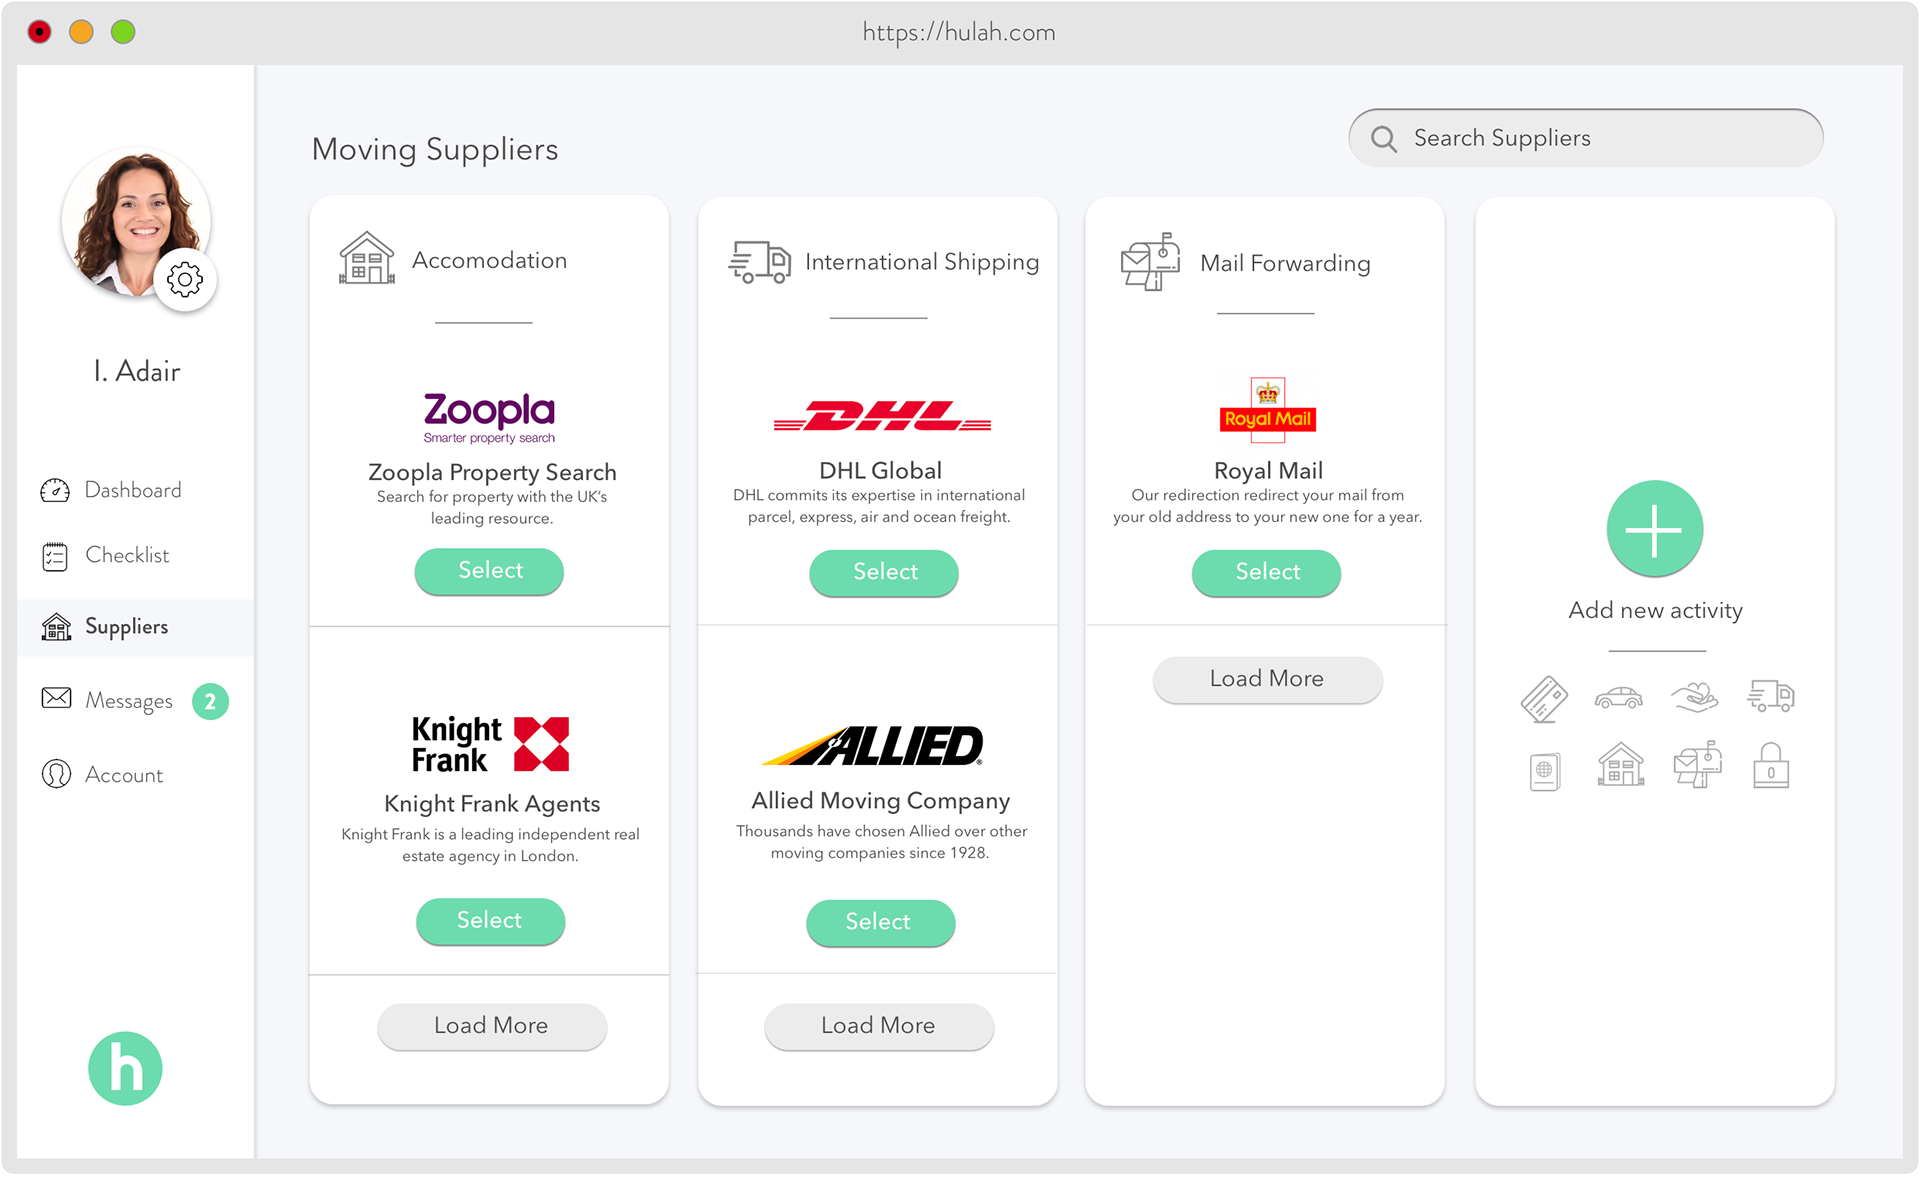The height and width of the screenshot is (1177, 1920).
Task: Select the padlock activity icon
Action: pyautogui.click(x=1770, y=766)
